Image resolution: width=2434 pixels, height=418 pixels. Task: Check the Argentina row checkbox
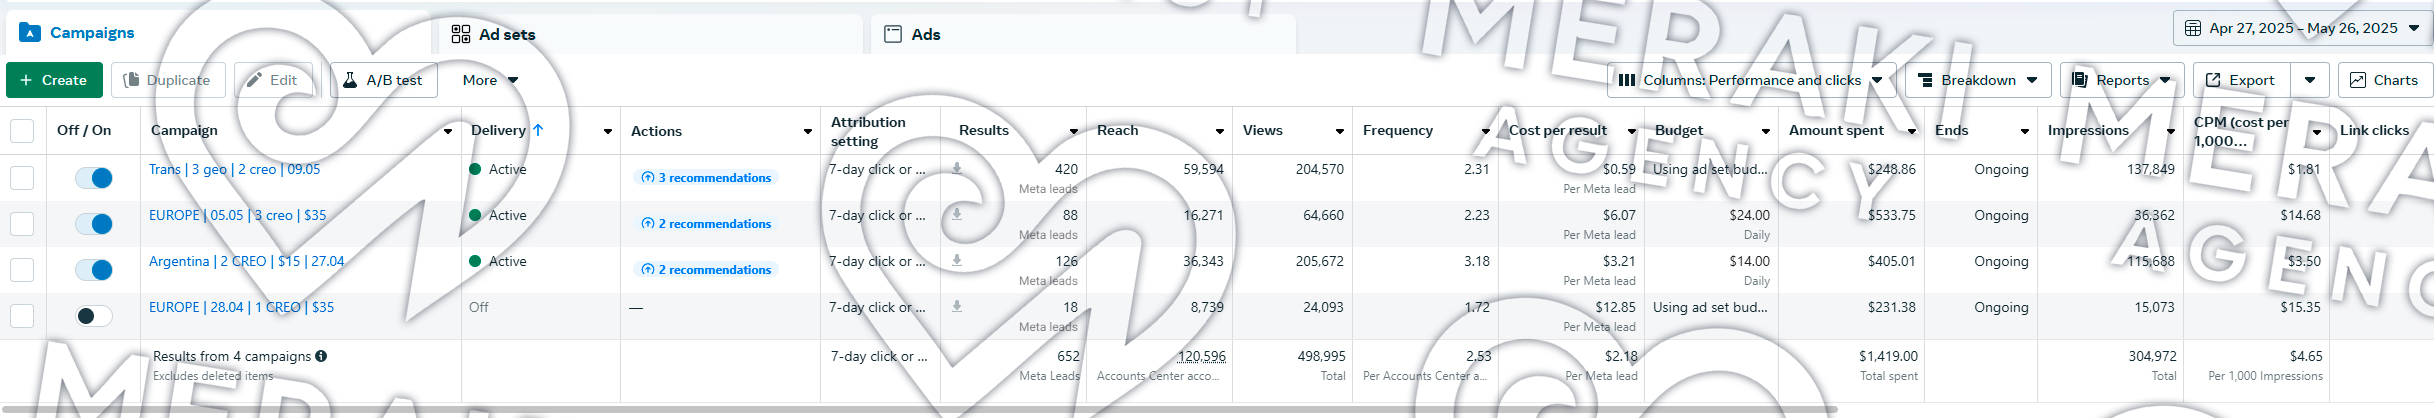pyautogui.click(x=22, y=270)
